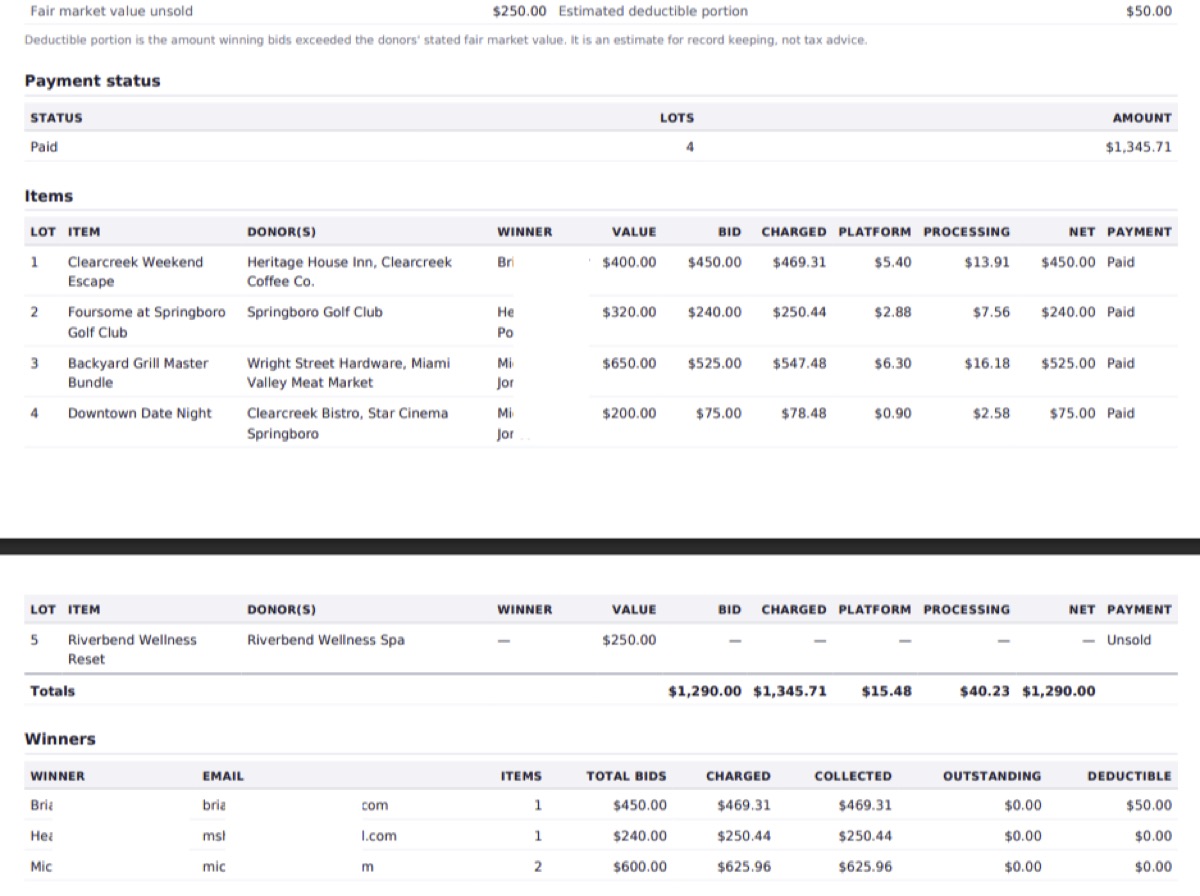The height and width of the screenshot is (896, 1200).
Task: Click the Winners section heading
Action: pos(60,739)
